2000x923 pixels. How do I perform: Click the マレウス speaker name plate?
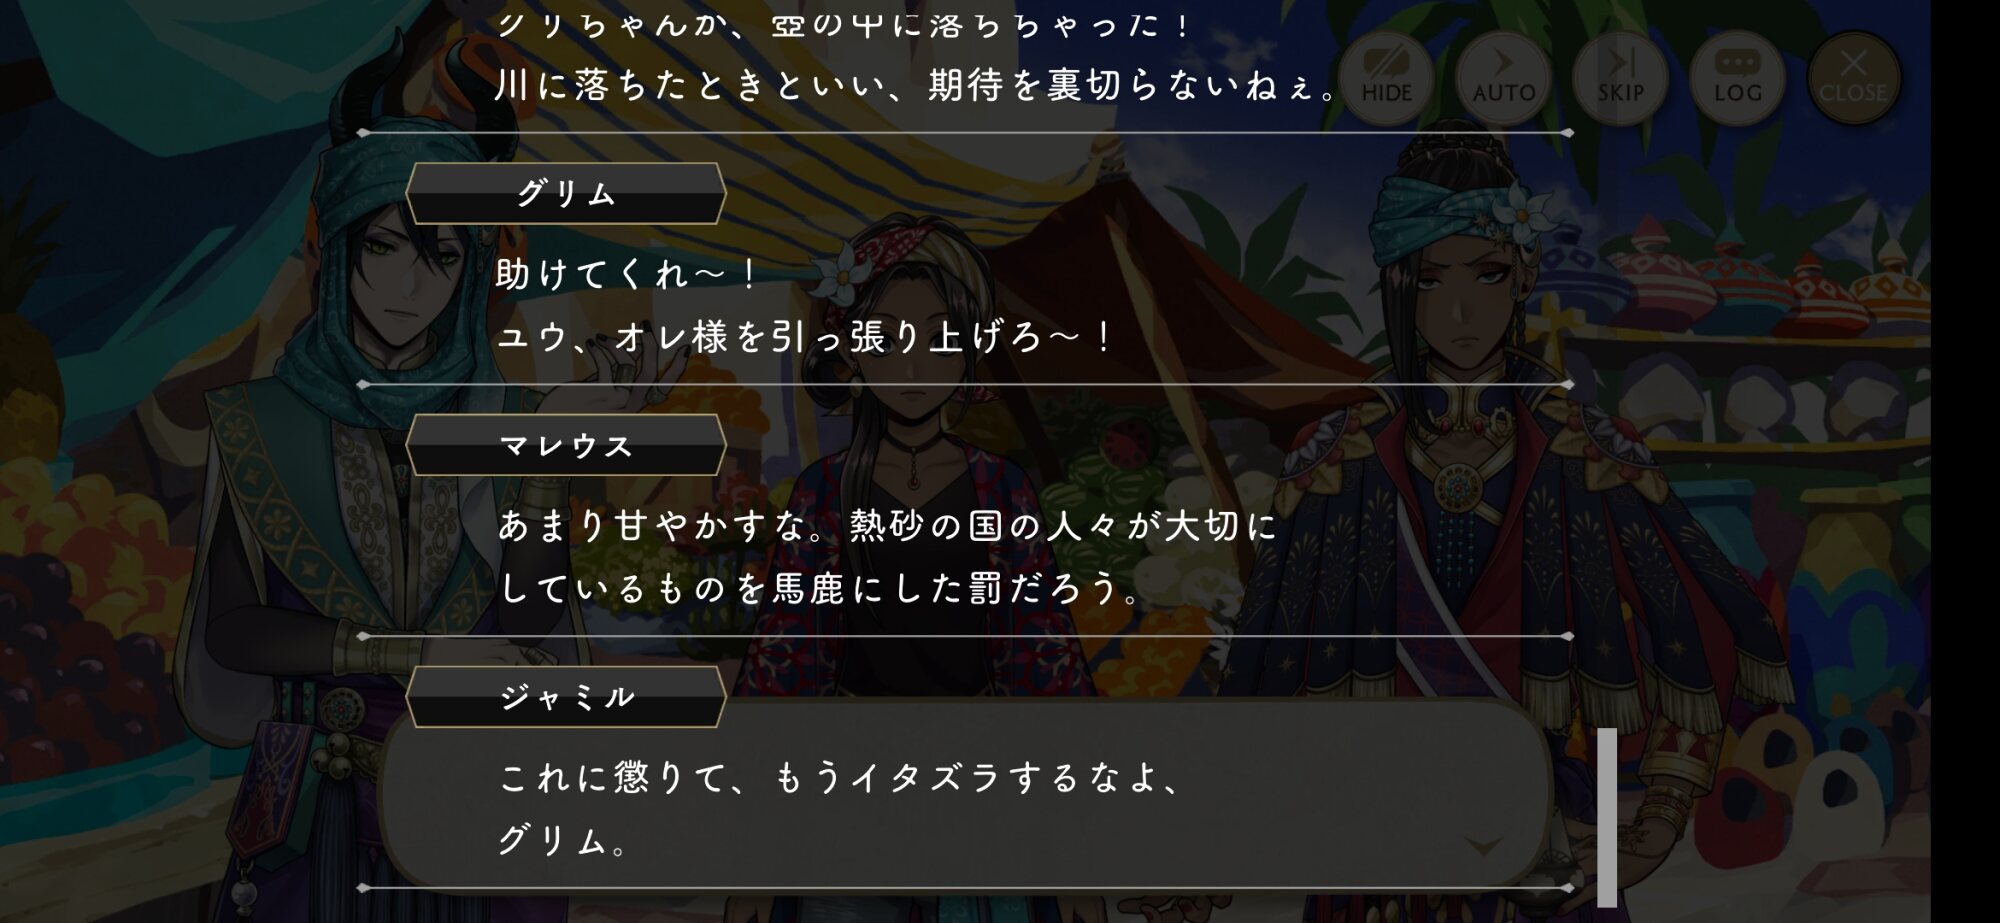tap(566, 445)
